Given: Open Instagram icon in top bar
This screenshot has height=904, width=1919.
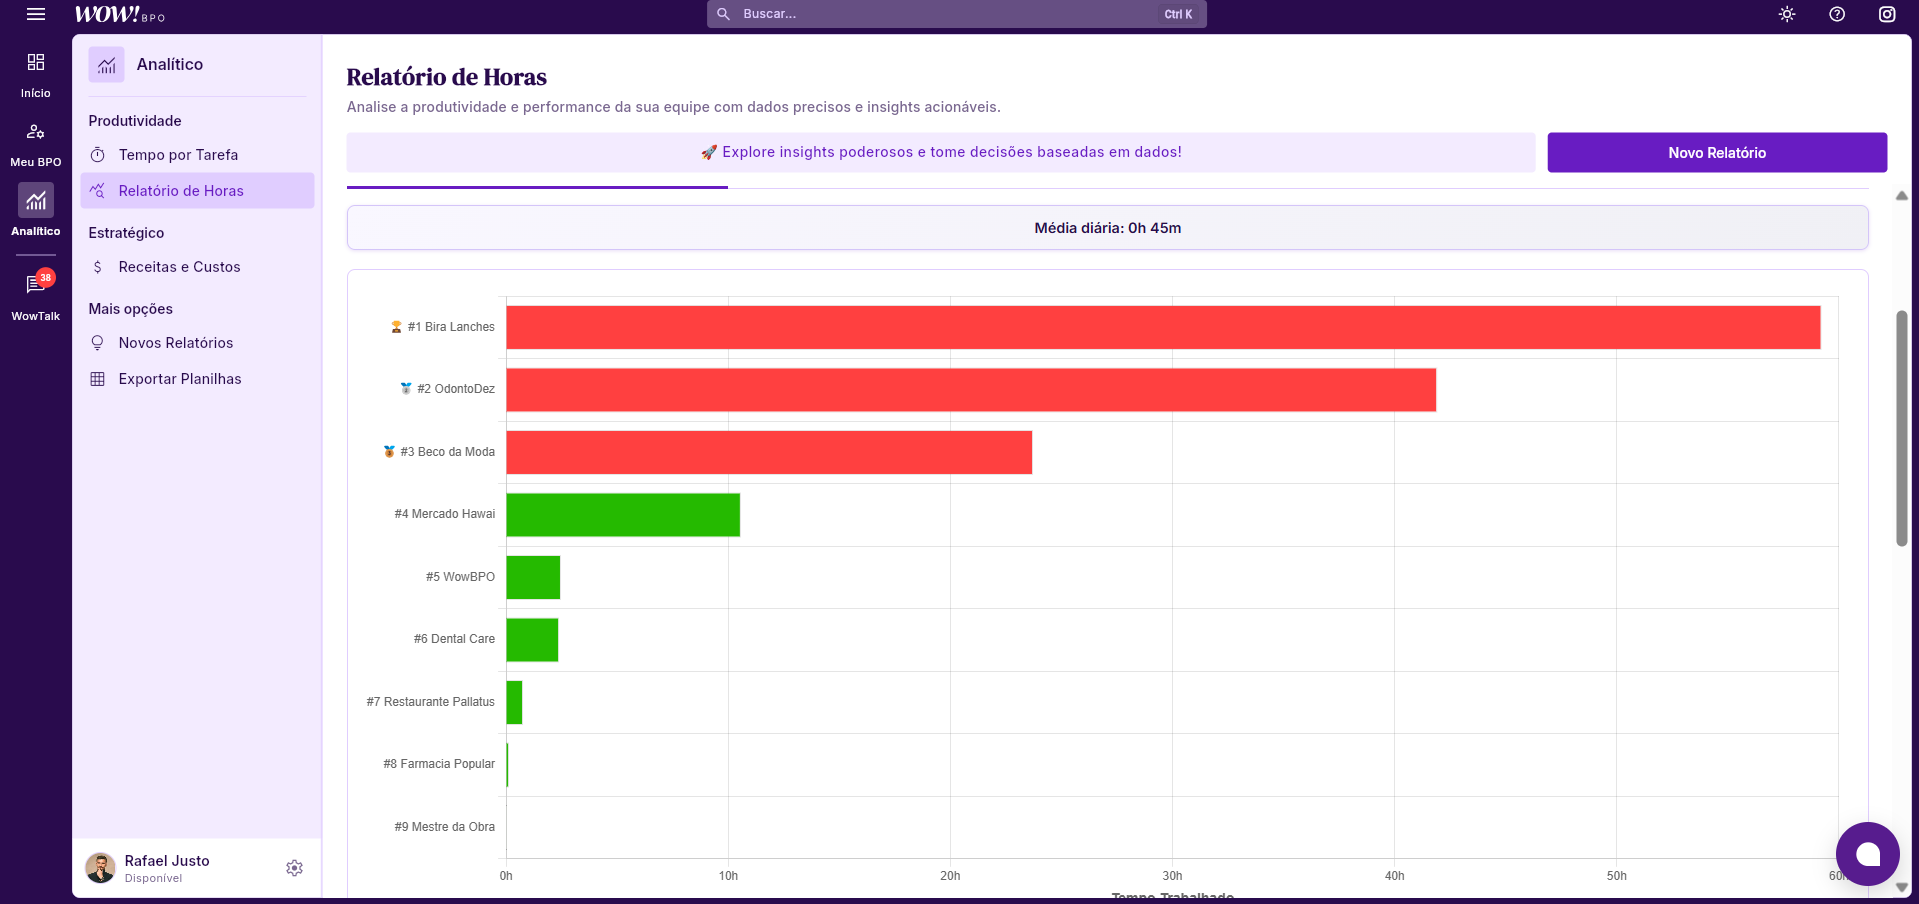Looking at the screenshot, I should click(1887, 14).
